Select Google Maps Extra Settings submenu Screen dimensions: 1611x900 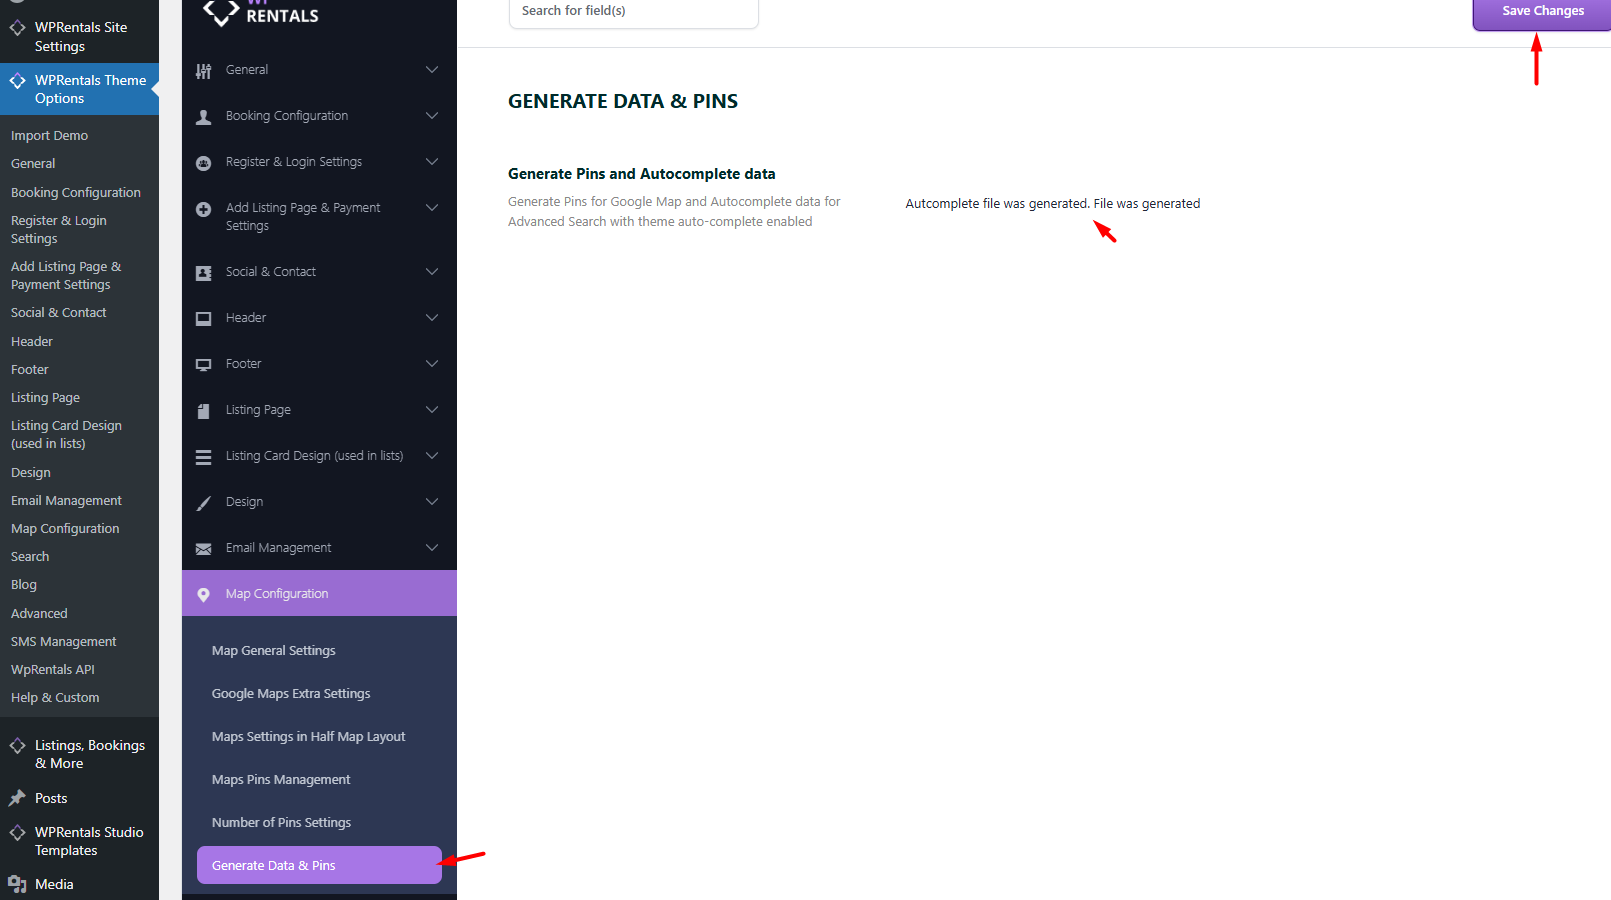[291, 694]
